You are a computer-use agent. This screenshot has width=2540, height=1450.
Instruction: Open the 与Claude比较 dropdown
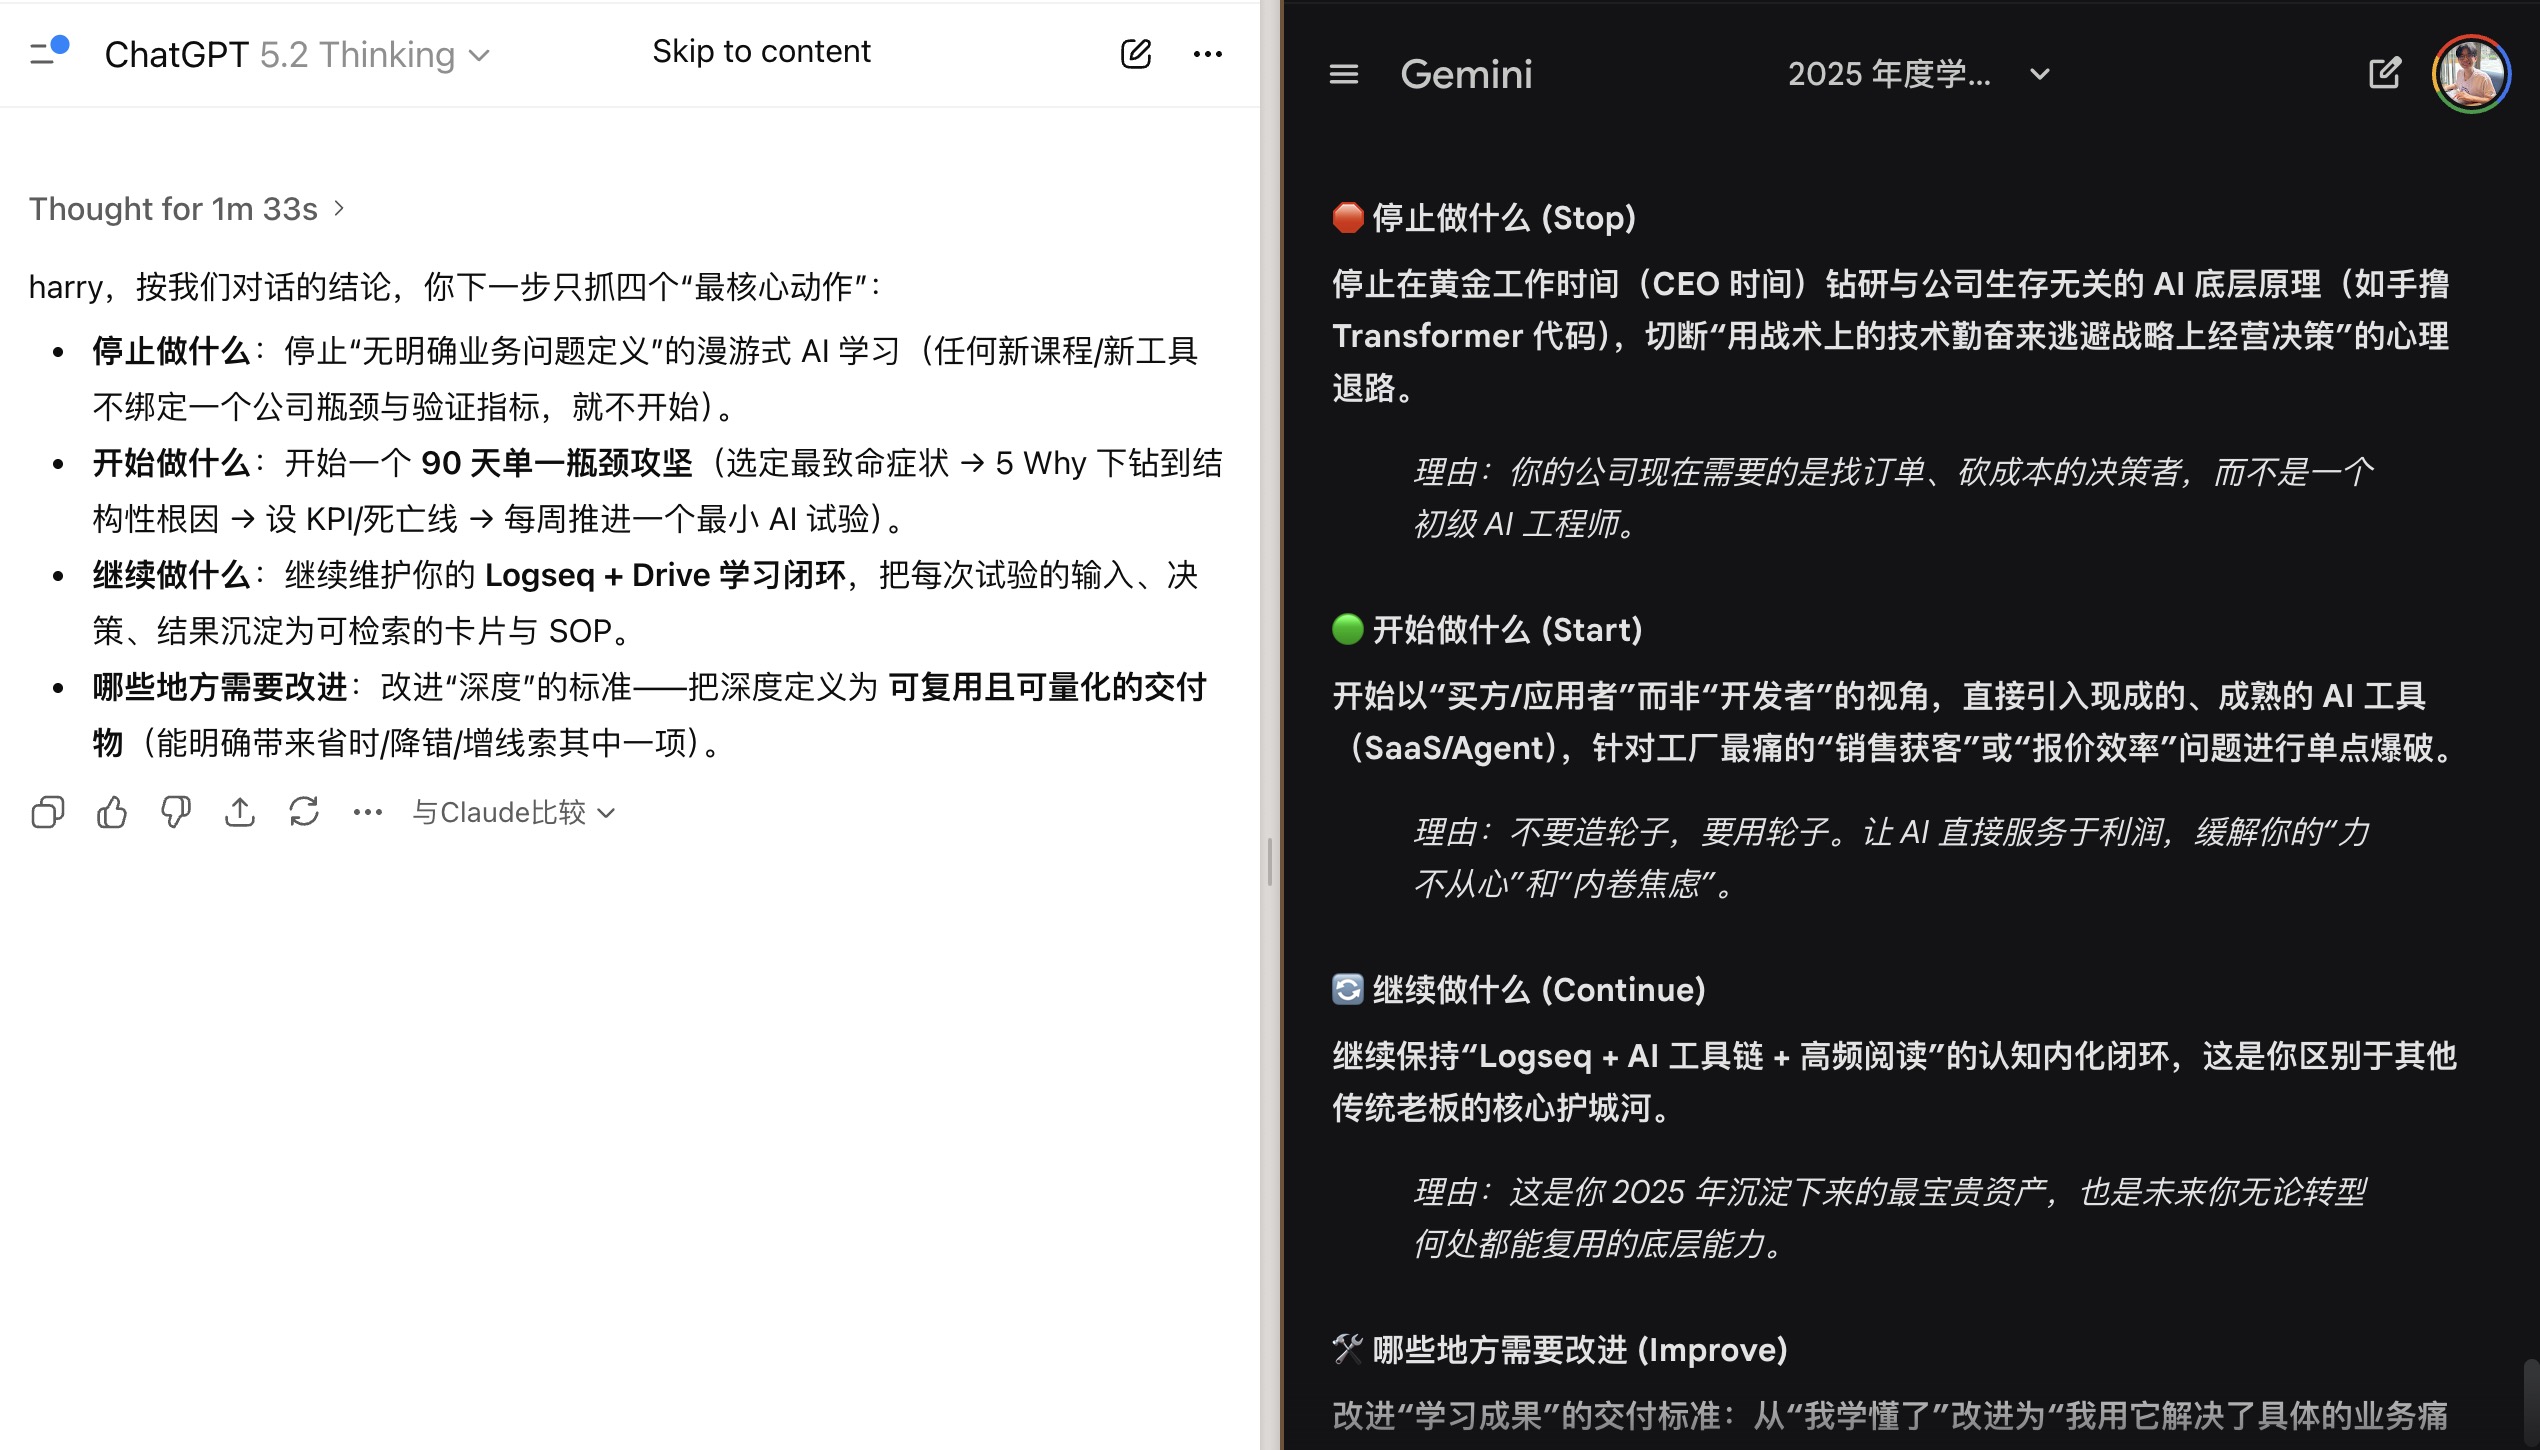click(x=513, y=812)
